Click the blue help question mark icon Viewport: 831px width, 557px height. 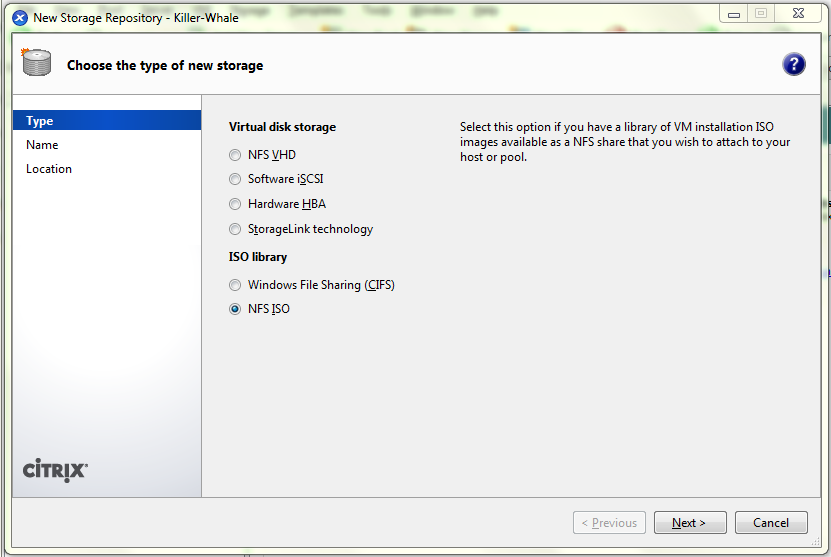click(x=794, y=65)
